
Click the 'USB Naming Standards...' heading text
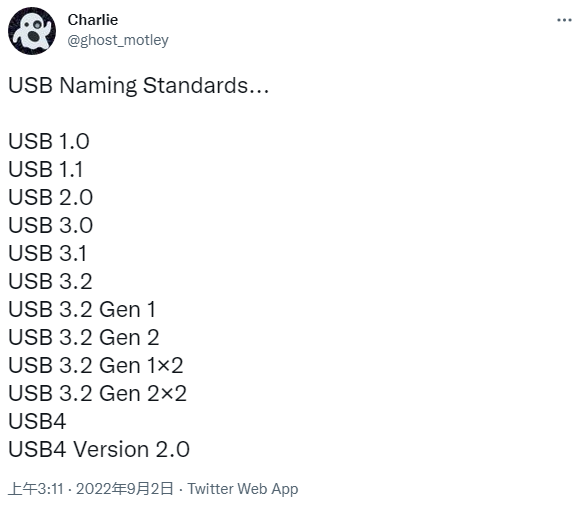click(x=139, y=86)
